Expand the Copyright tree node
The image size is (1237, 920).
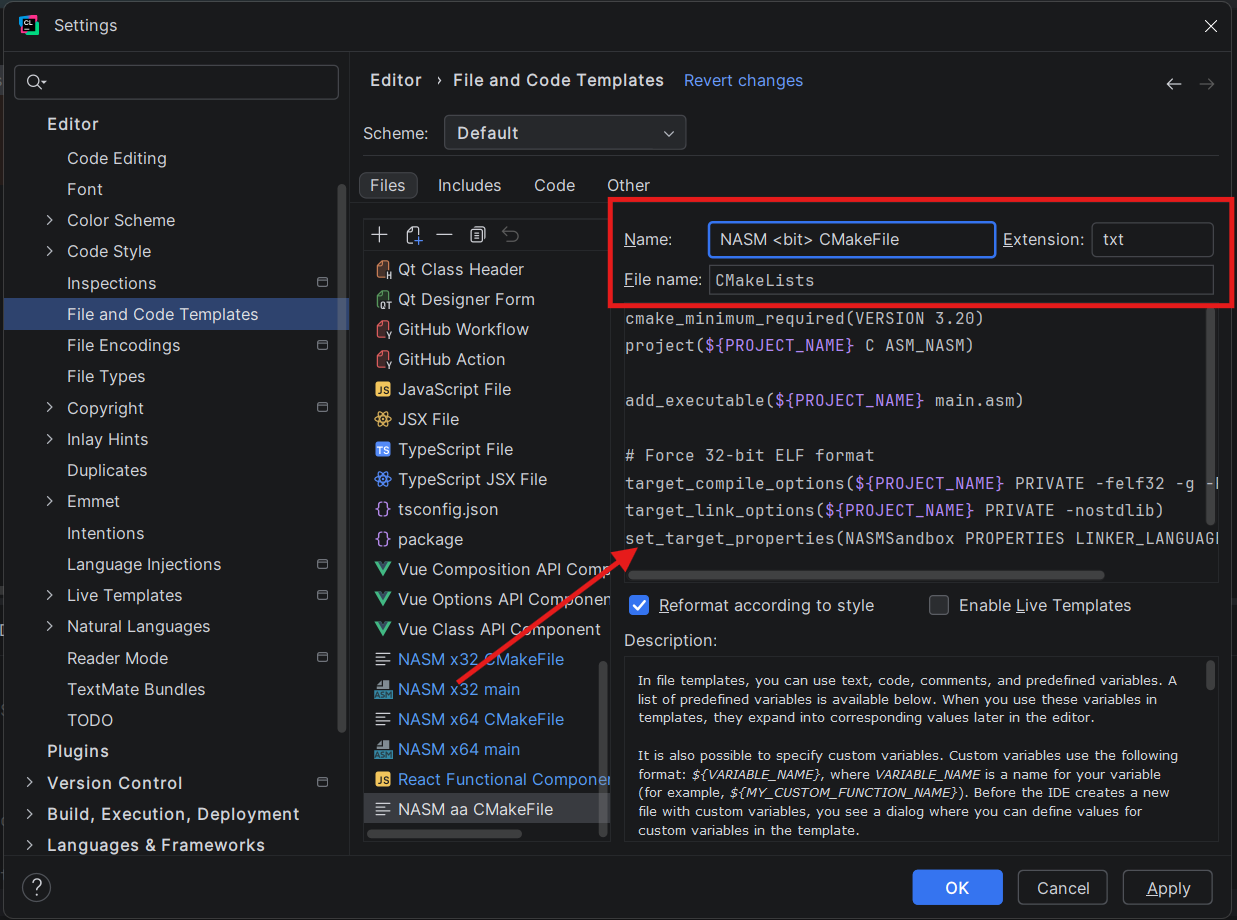click(50, 408)
